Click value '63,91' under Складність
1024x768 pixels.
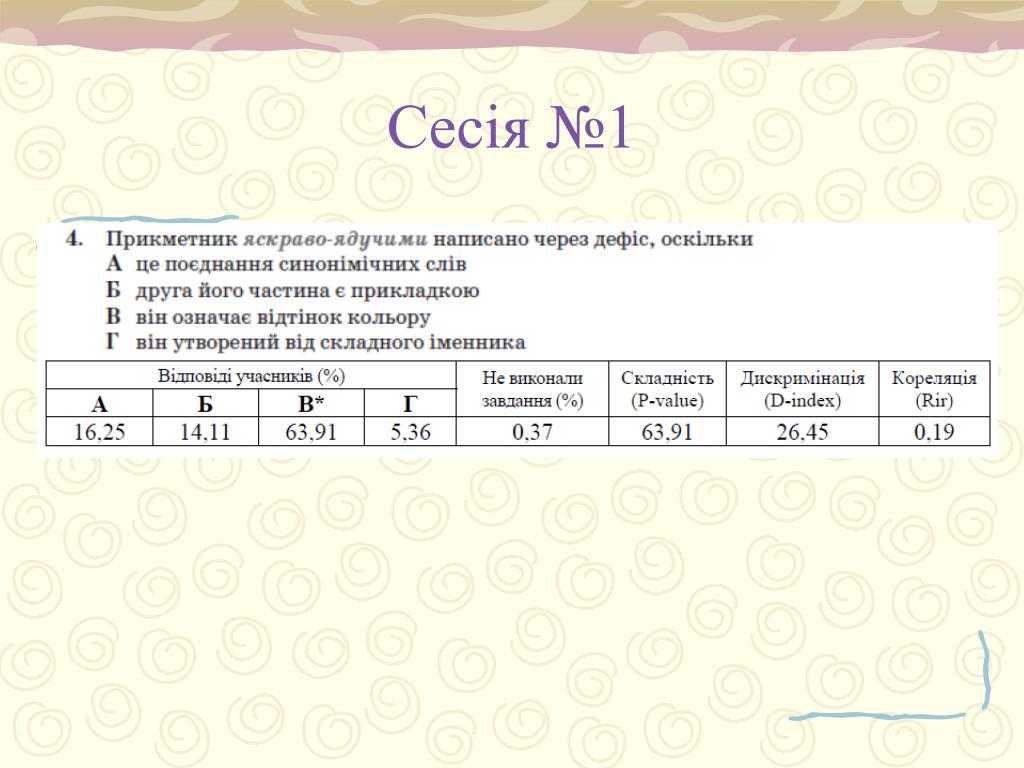coord(667,432)
